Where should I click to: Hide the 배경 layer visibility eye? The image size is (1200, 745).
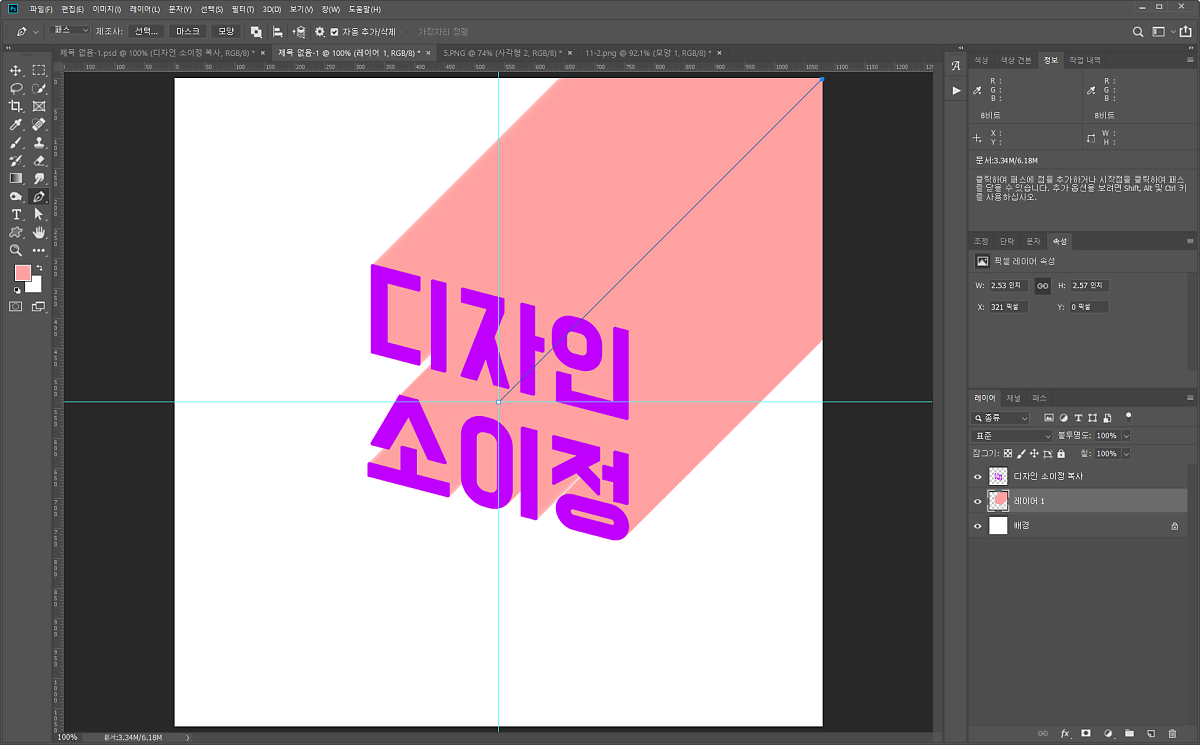pyautogui.click(x=978, y=525)
